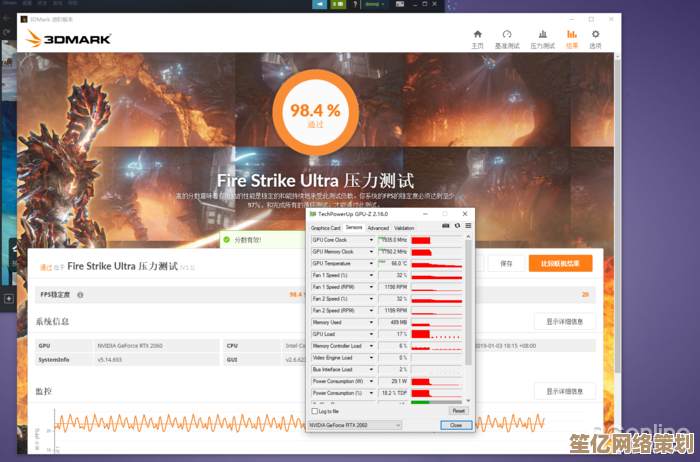This screenshot has width=700, height=462.
Task: Click the Steam help question mark icon
Action: 355,4
